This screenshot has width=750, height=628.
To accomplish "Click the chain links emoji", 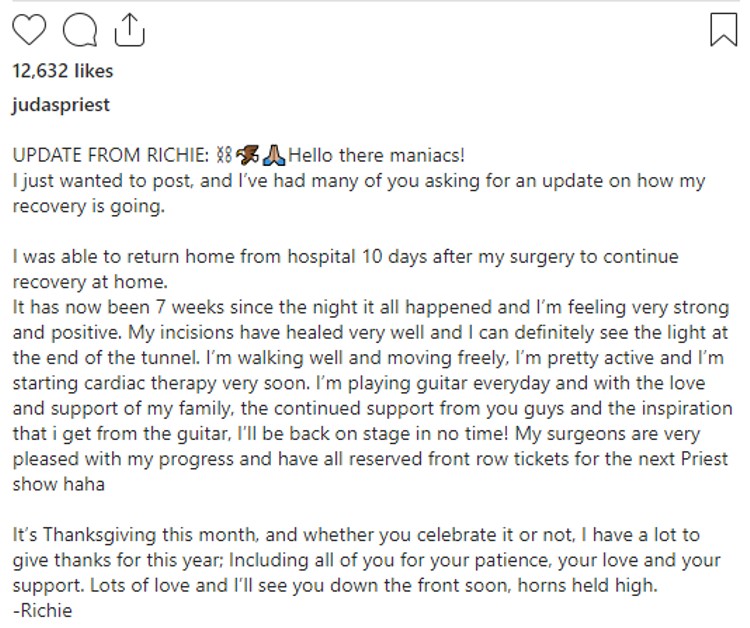I will point(224,155).
